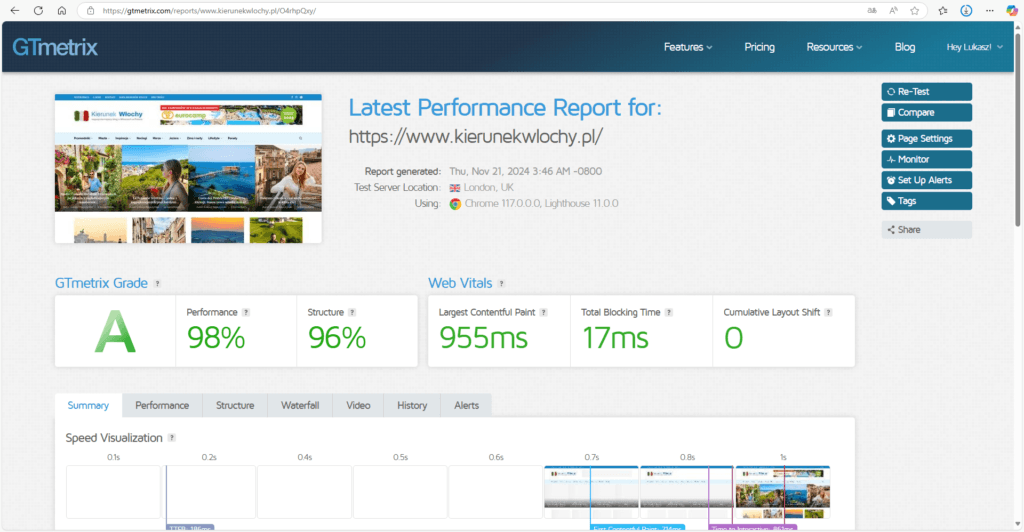Viewport: 1024px width, 532px height.
Task: Open downloads icon in browser toolbar
Action: (x=966, y=10)
